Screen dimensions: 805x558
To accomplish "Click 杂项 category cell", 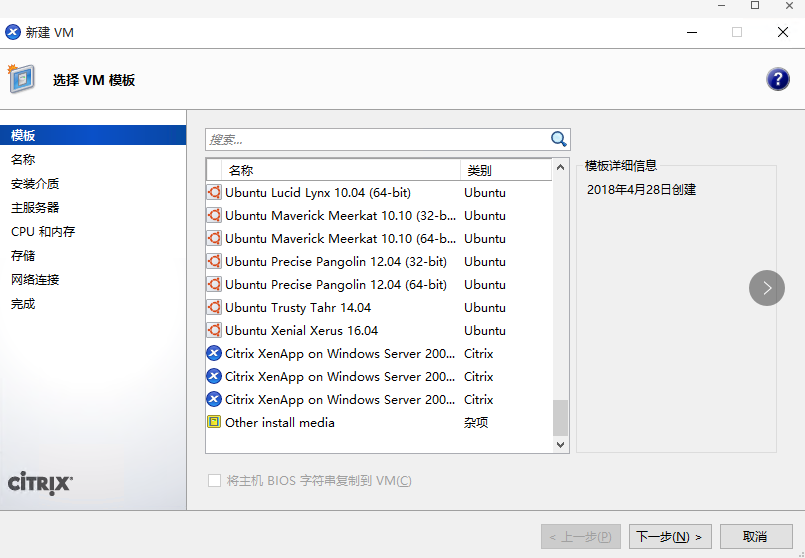I will click(476, 422).
